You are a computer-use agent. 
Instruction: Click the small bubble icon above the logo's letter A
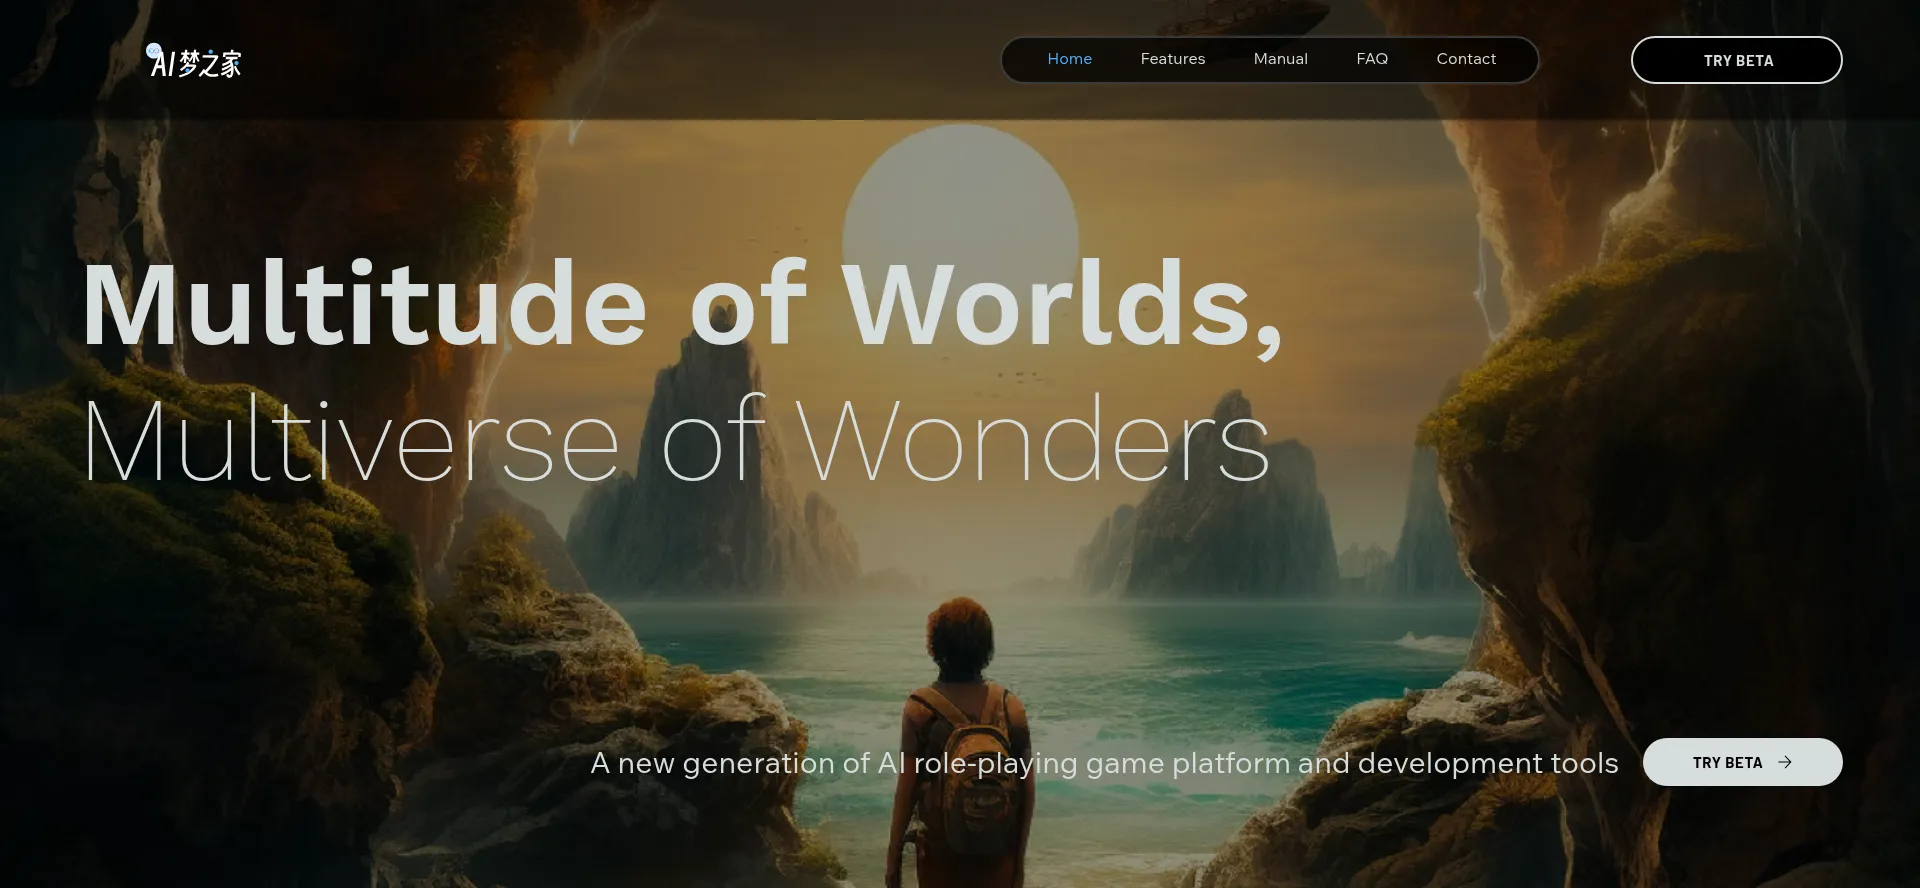[x=153, y=50]
